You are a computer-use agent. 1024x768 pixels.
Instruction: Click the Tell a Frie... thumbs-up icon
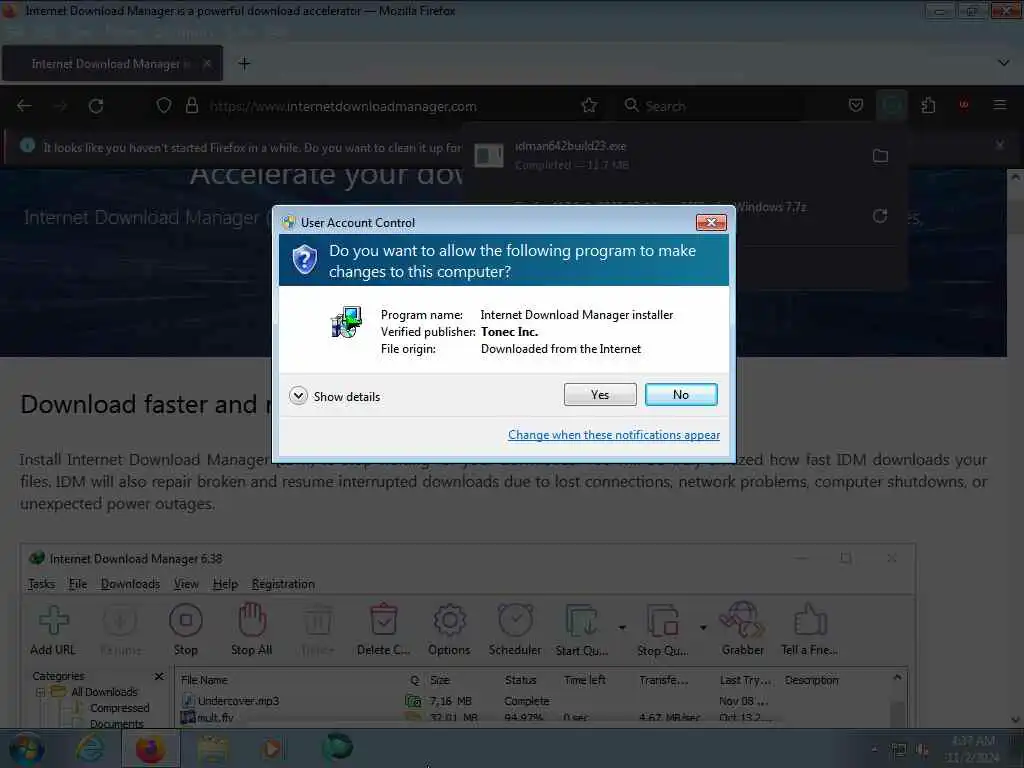click(810, 629)
